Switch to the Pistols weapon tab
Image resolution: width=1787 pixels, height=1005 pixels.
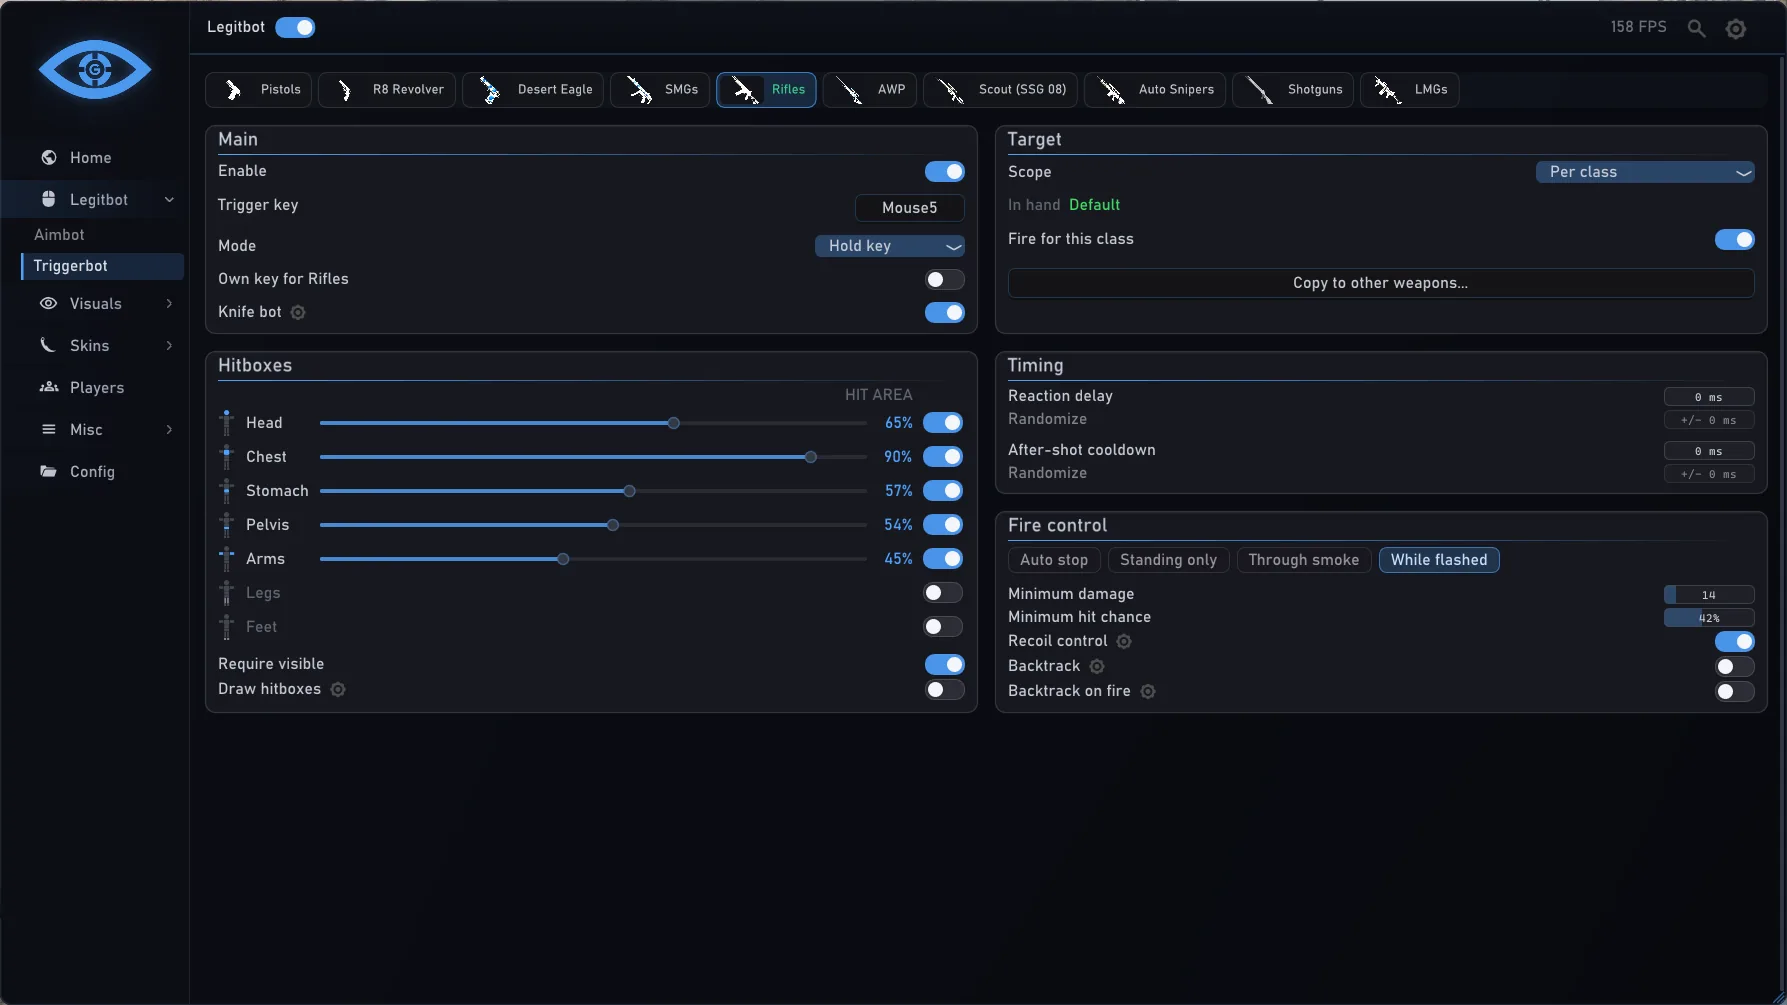(x=259, y=89)
